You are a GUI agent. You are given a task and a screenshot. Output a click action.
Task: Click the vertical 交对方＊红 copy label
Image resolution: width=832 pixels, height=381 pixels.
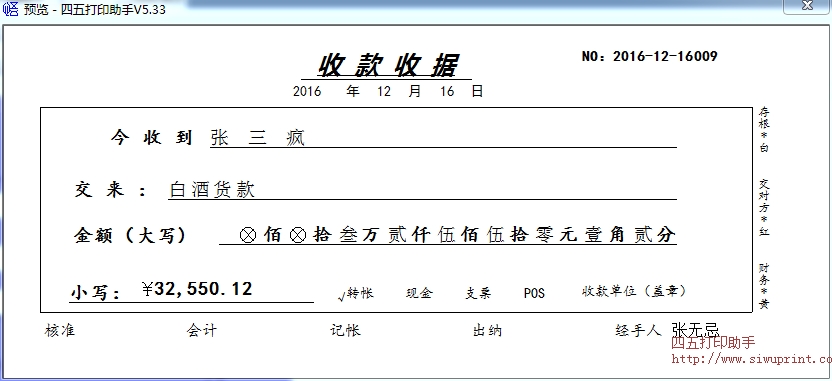click(x=764, y=207)
